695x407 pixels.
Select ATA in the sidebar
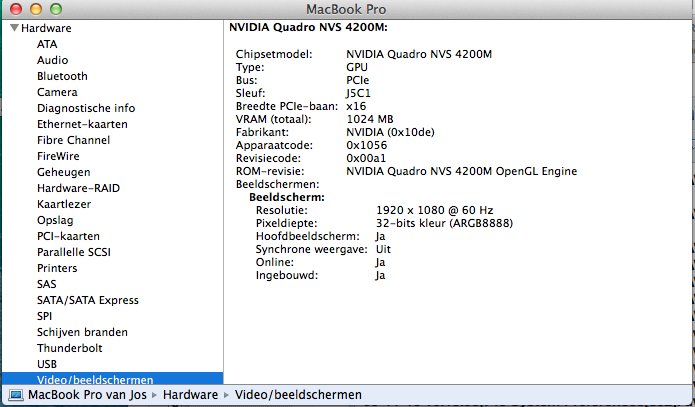click(x=47, y=44)
